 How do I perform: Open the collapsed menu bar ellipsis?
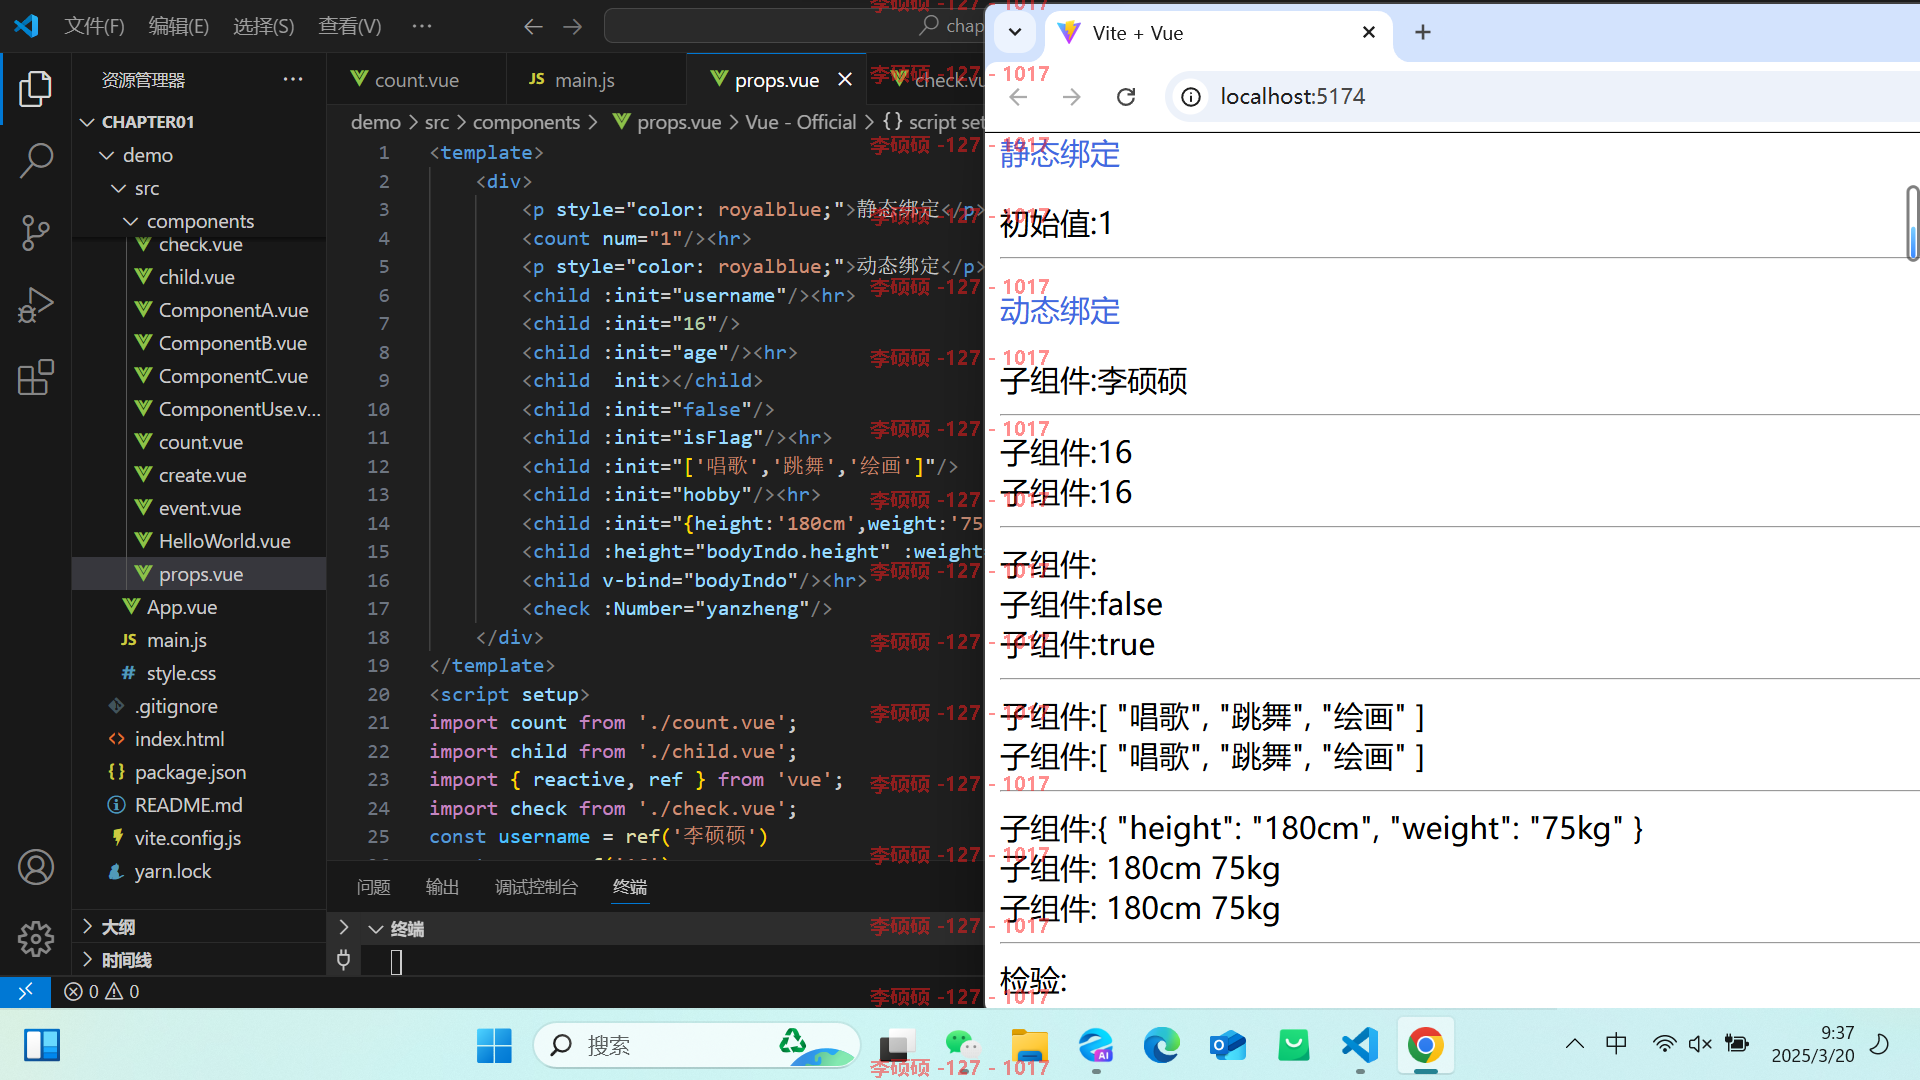point(422,26)
